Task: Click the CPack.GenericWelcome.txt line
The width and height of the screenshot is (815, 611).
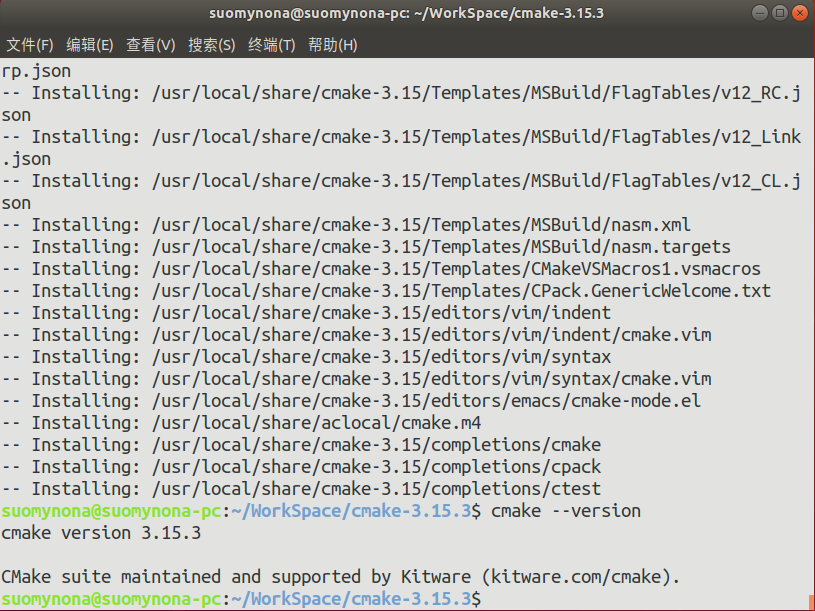Action: tap(386, 291)
